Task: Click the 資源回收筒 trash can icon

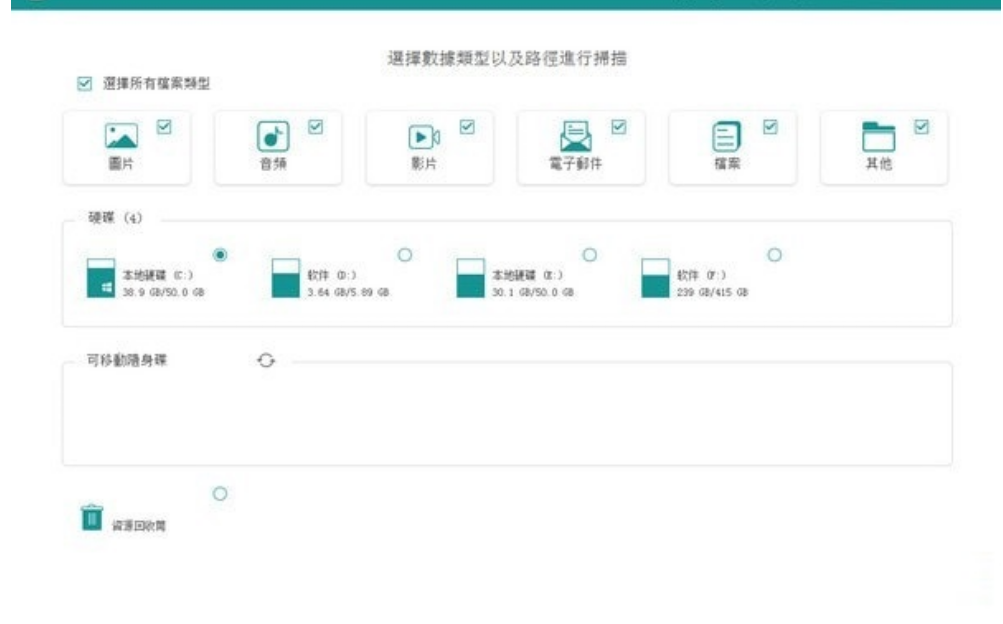Action: [92, 517]
